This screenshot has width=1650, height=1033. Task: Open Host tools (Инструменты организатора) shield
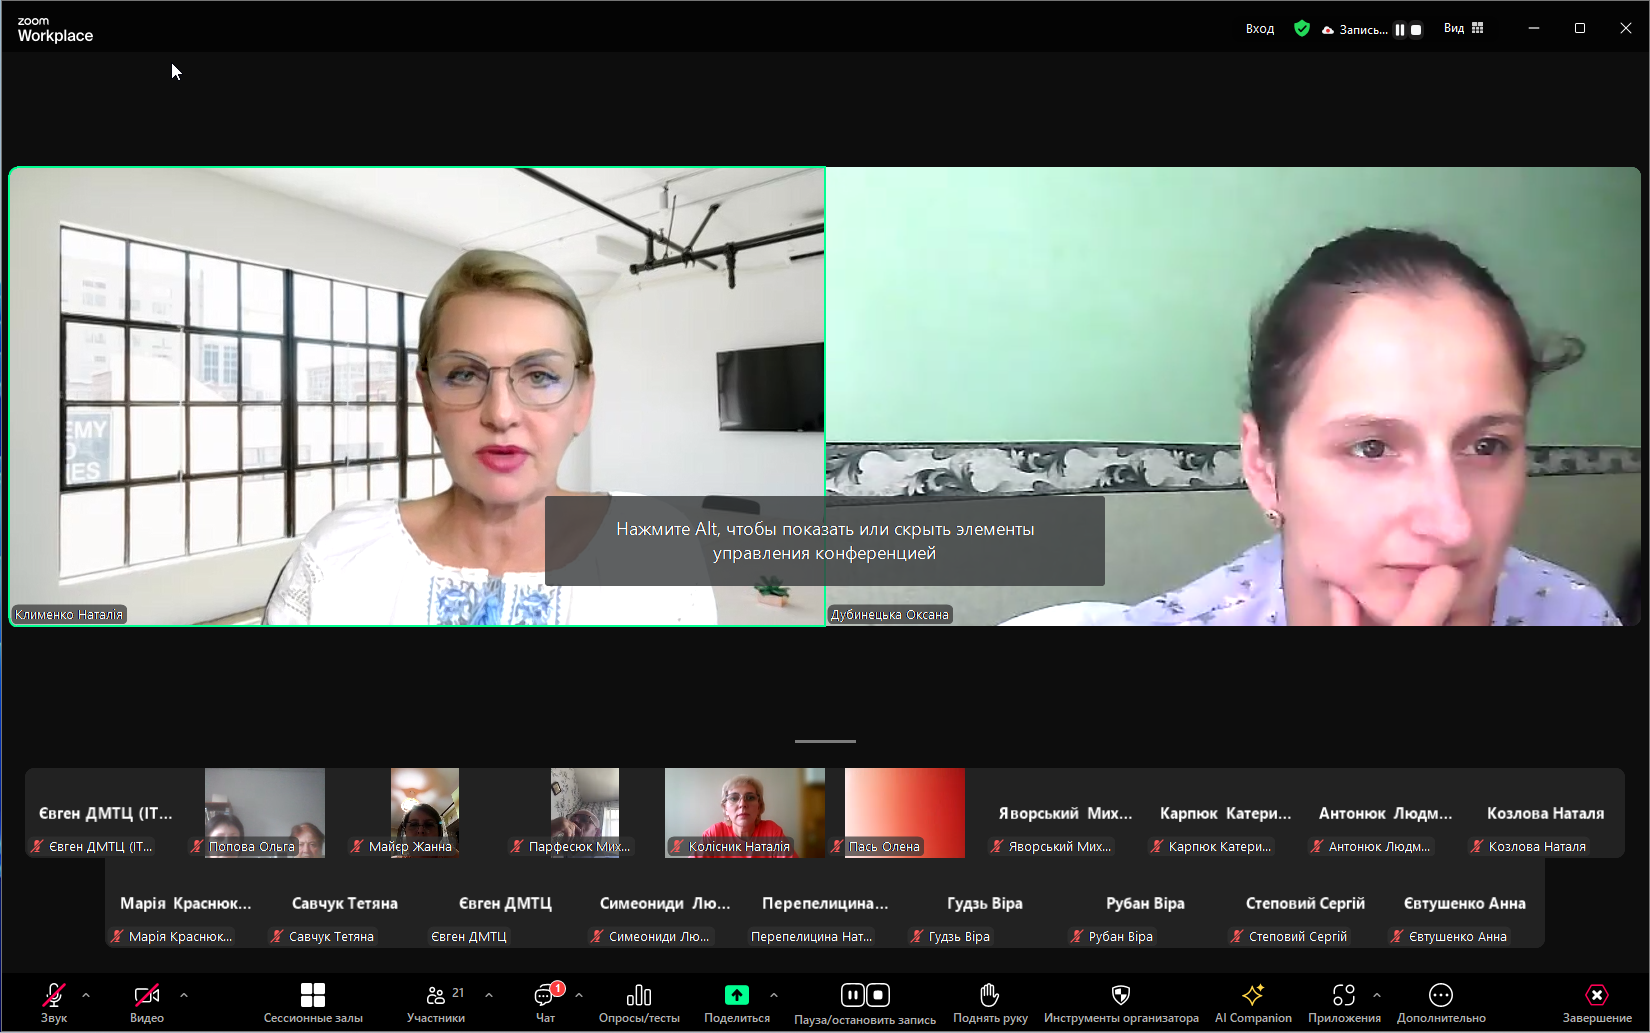pyautogui.click(x=1120, y=995)
